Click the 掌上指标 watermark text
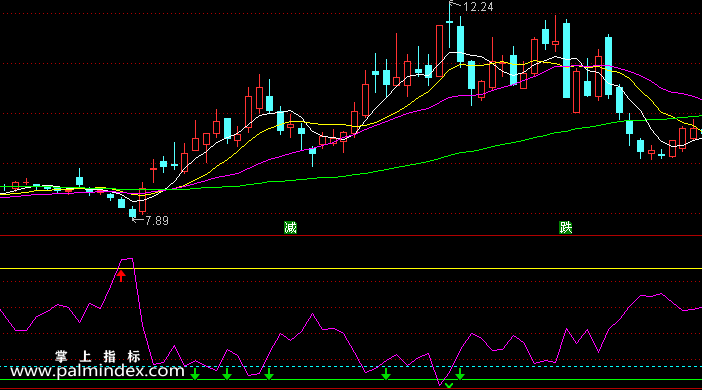702x390 pixels. (x=98, y=356)
